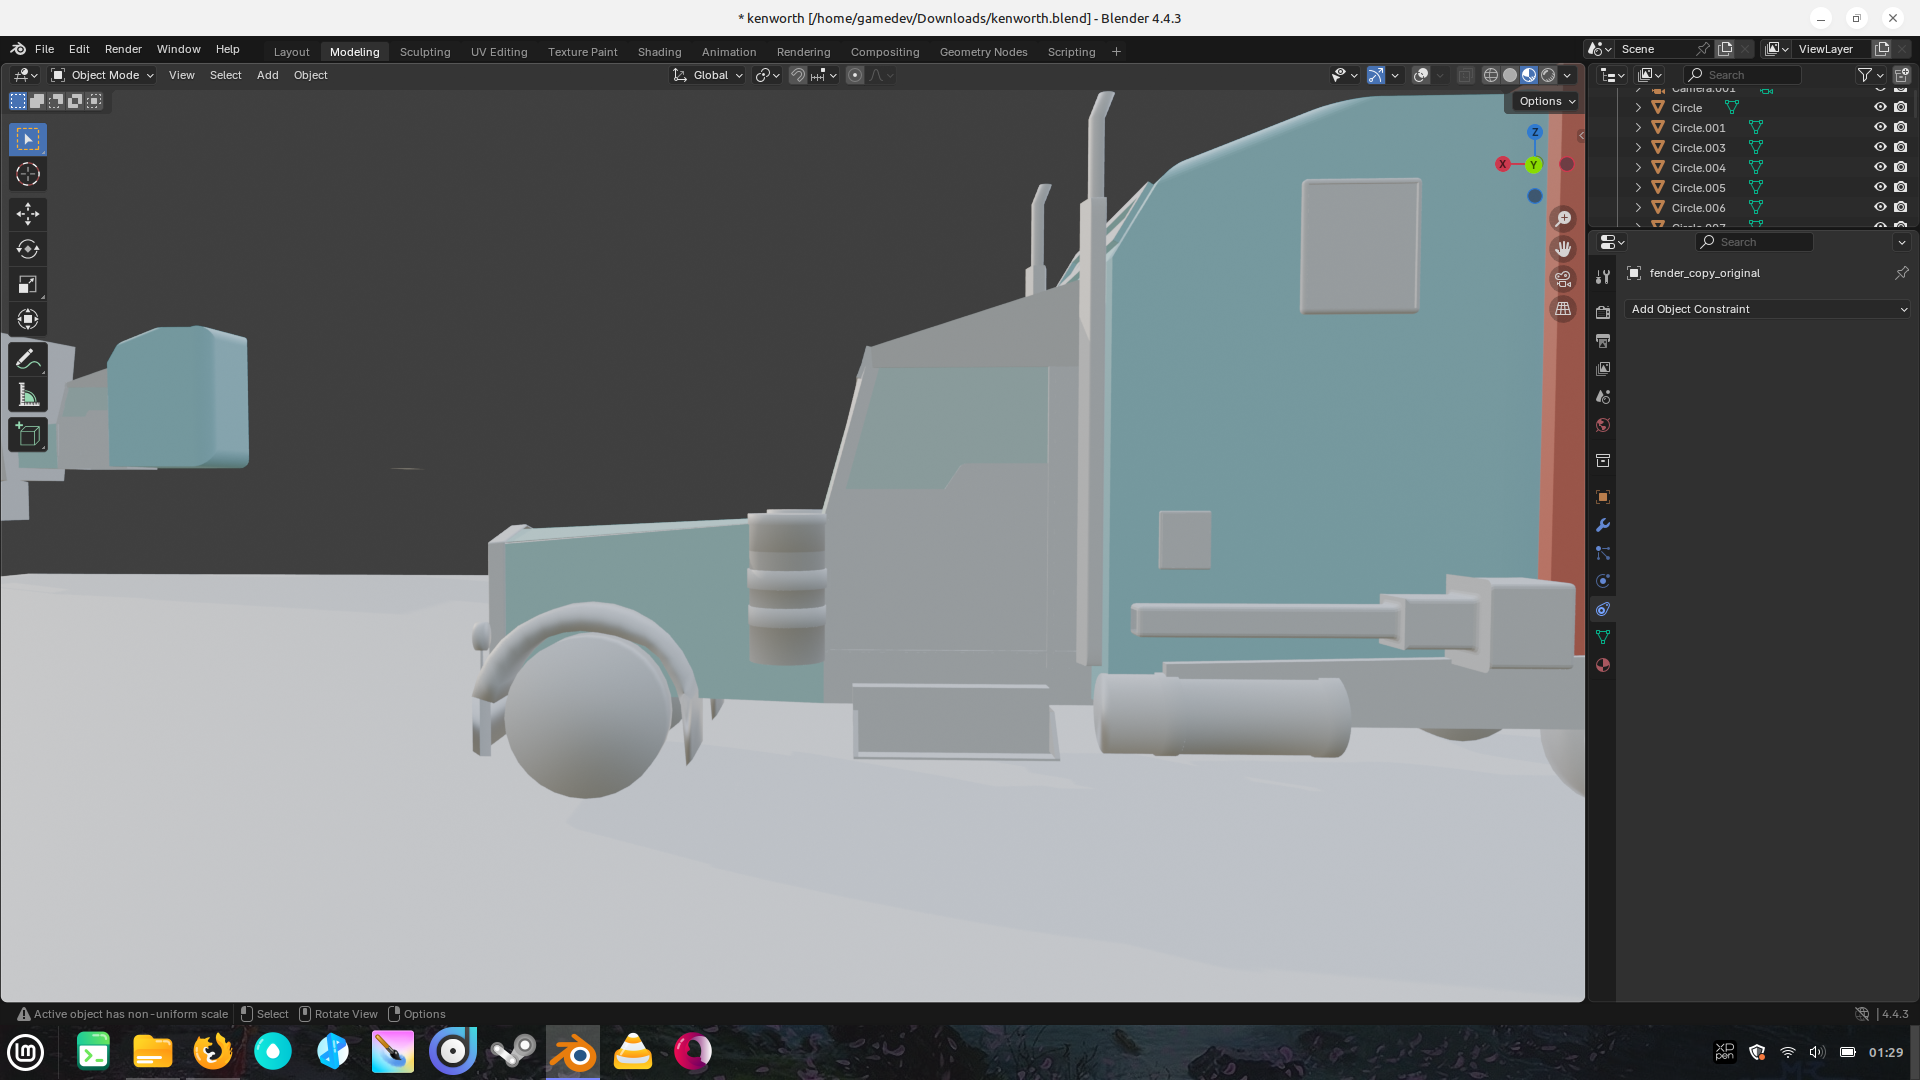Image resolution: width=1920 pixels, height=1080 pixels.
Task: Open outliner filter dropdown
Action: tap(1870, 75)
